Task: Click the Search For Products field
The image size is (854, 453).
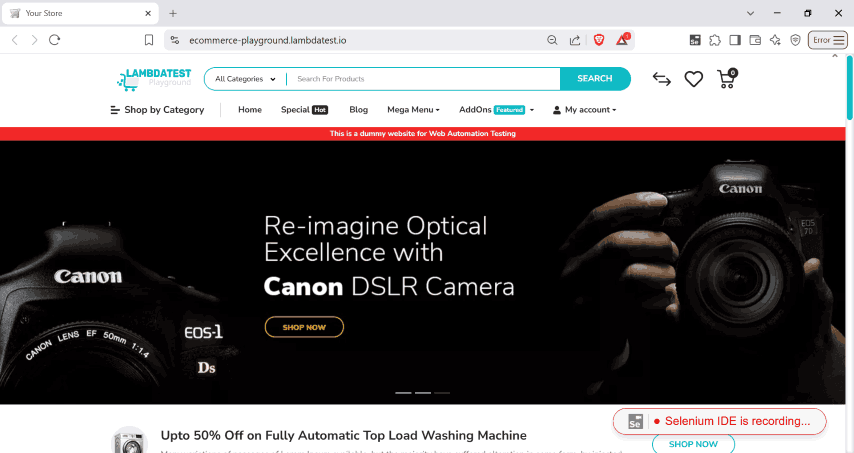Action: pyautogui.click(x=423, y=79)
